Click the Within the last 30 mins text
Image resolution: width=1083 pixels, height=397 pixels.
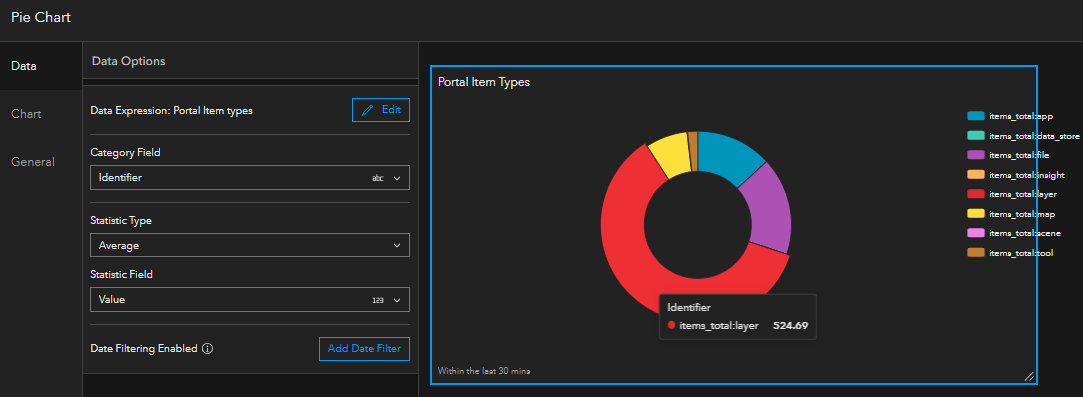coord(483,371)
